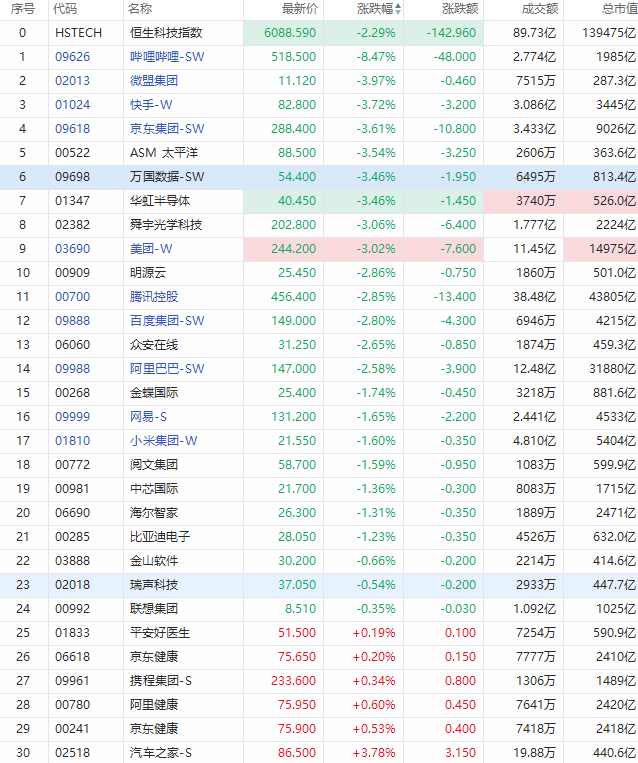This screenshot has width=638, height=763.
Task: Click market cap 43805亿 cell
Action: [612, 297]
